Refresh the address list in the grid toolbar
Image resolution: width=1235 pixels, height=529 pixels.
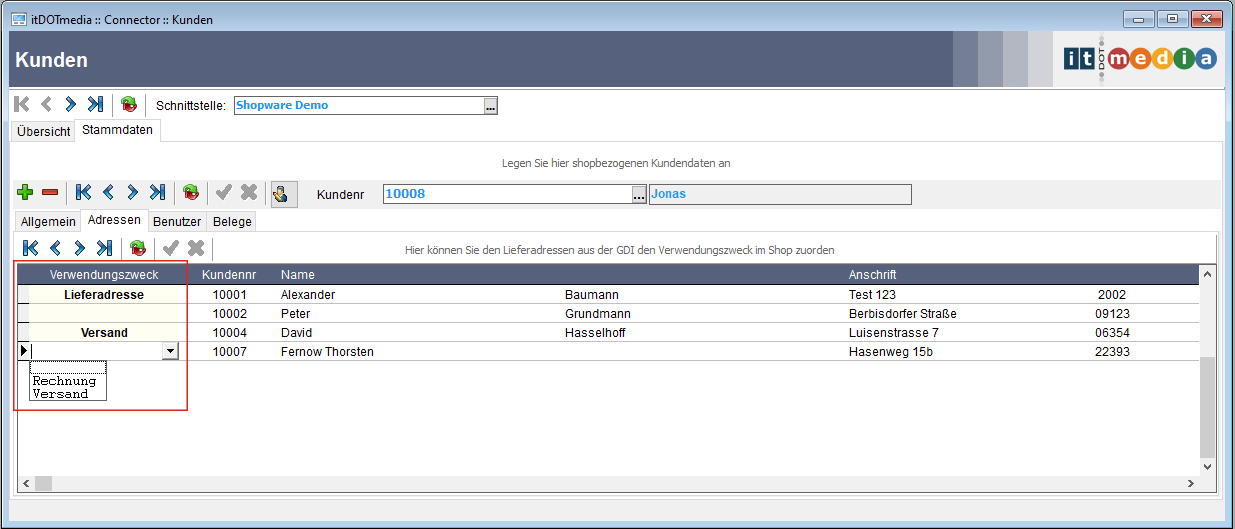[138, 248]
